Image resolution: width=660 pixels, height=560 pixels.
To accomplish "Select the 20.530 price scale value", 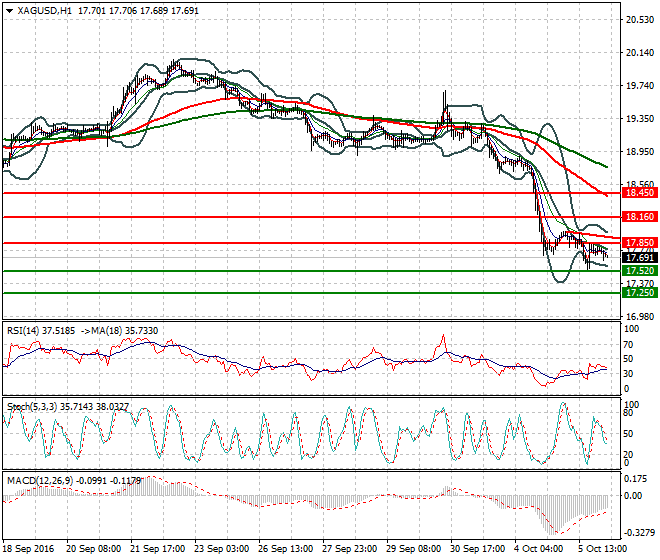I will 640,20.
